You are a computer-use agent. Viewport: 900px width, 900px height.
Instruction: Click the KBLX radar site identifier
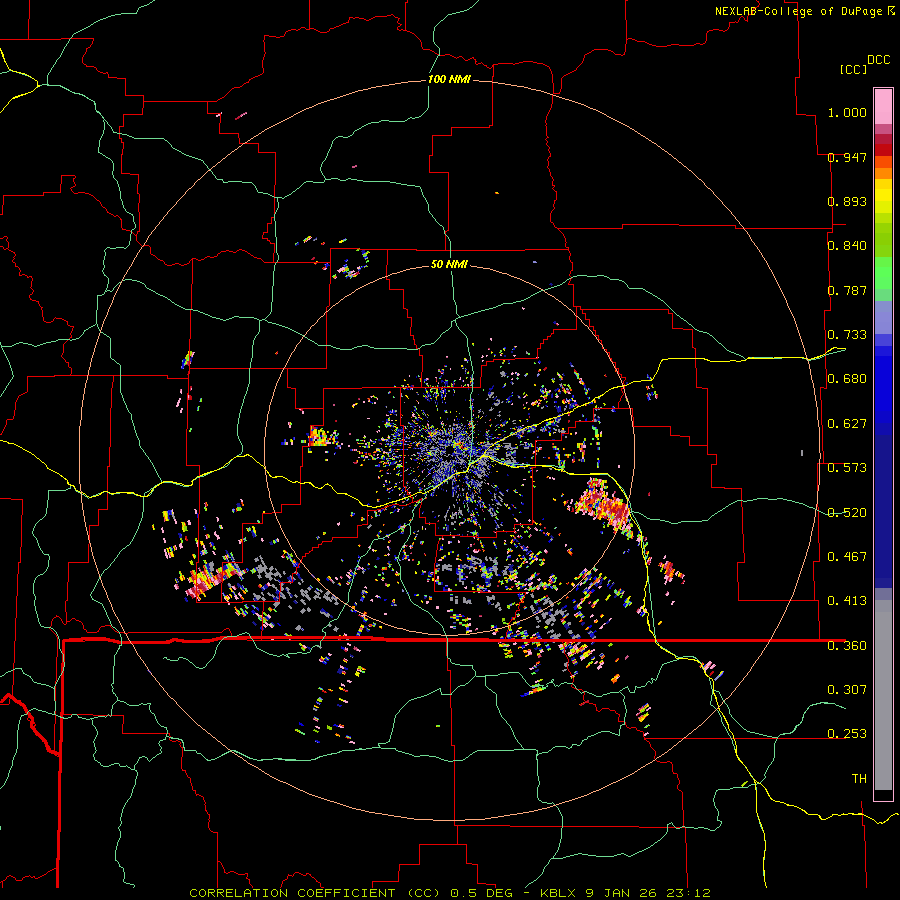pos(559,893)
